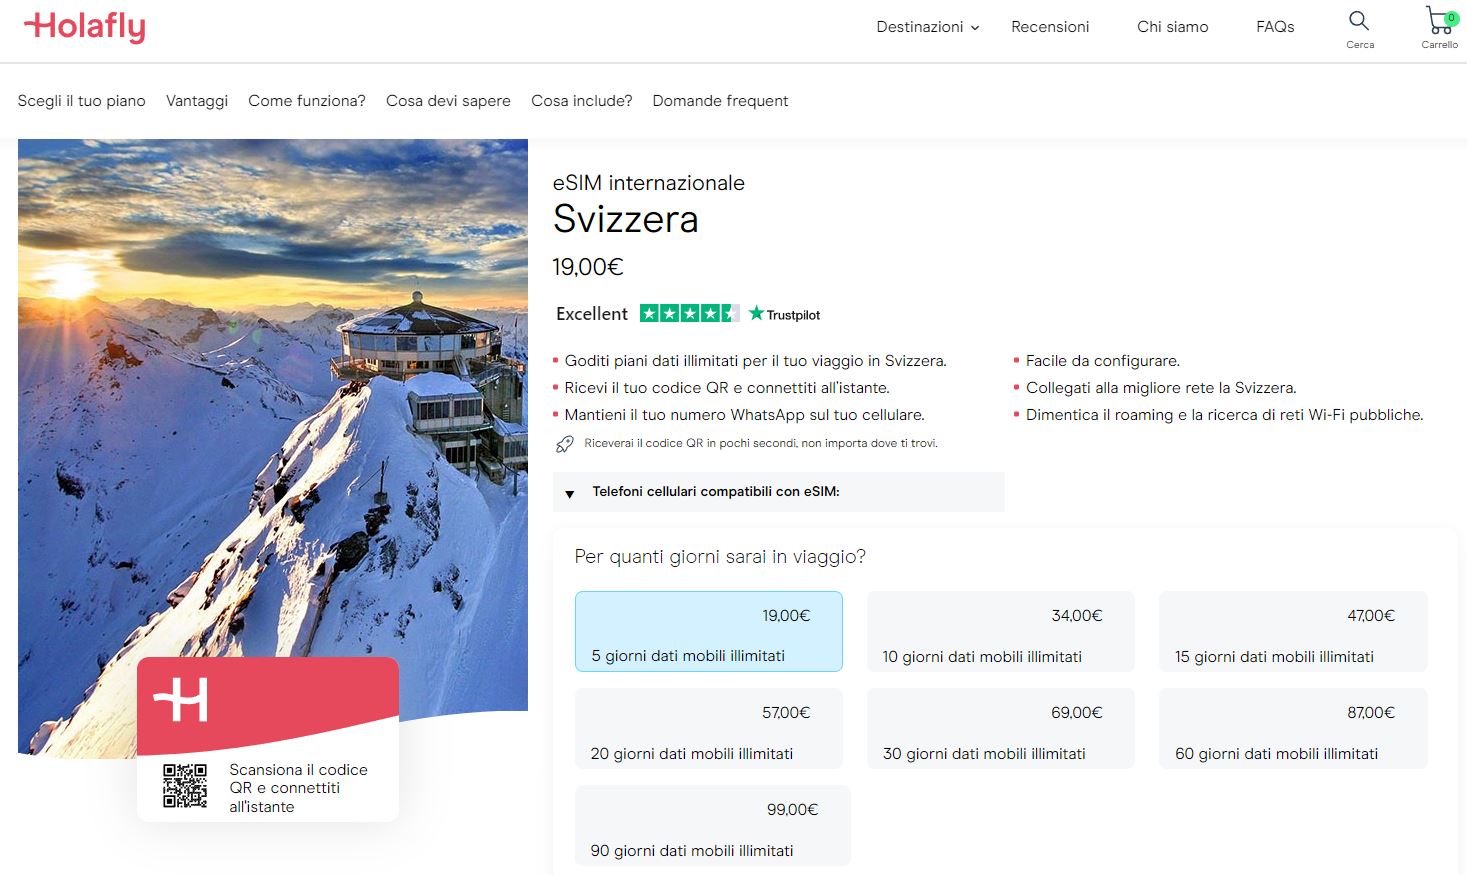The width and height of the screenshot is (1467, 875).
Task: Click the Trustpilot star rating
Action: (x=689, y=314)
